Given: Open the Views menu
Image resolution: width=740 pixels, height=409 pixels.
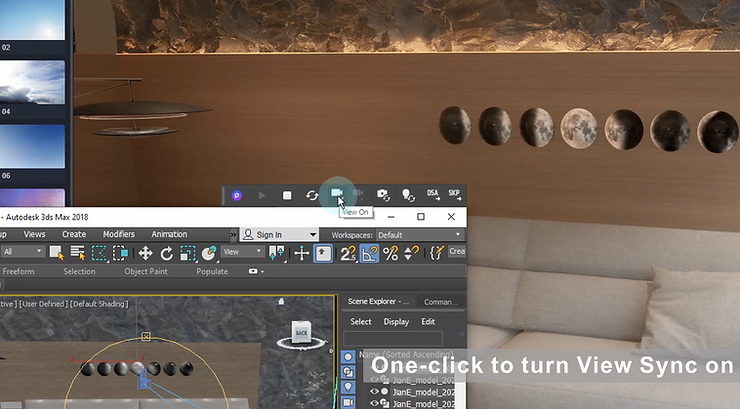Looking at the screenshot, I should coord(34,234).
